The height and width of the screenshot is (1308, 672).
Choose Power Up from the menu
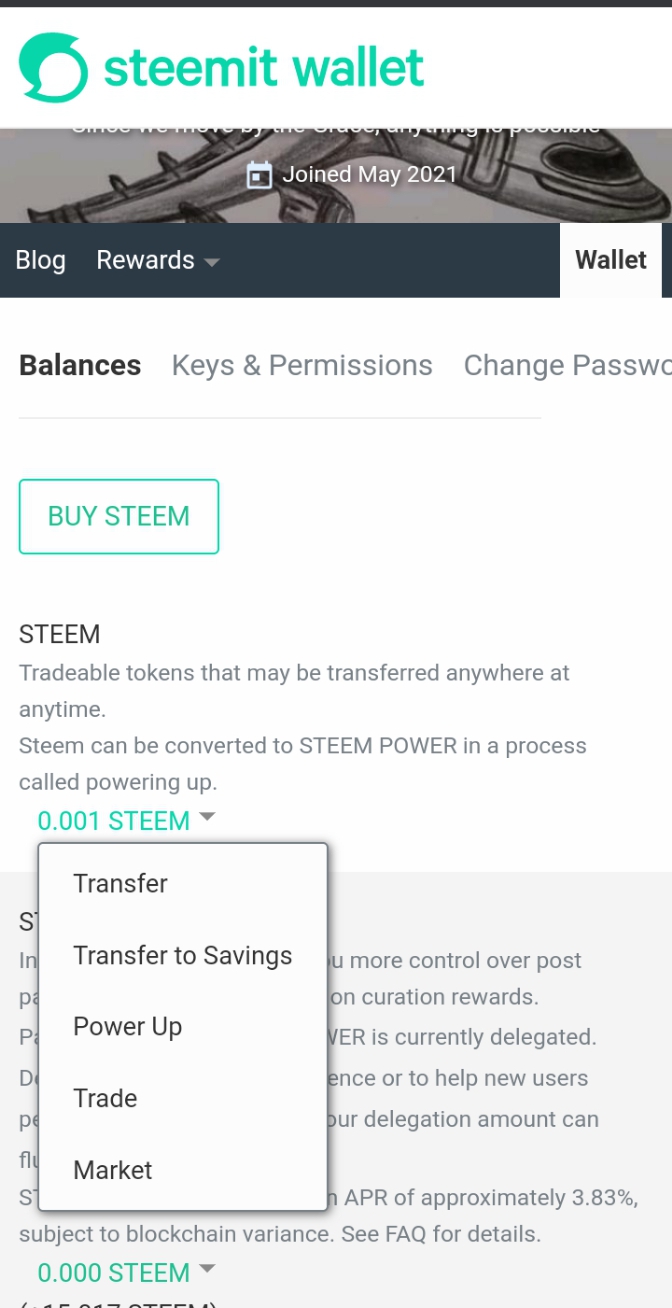(127, 1027)
